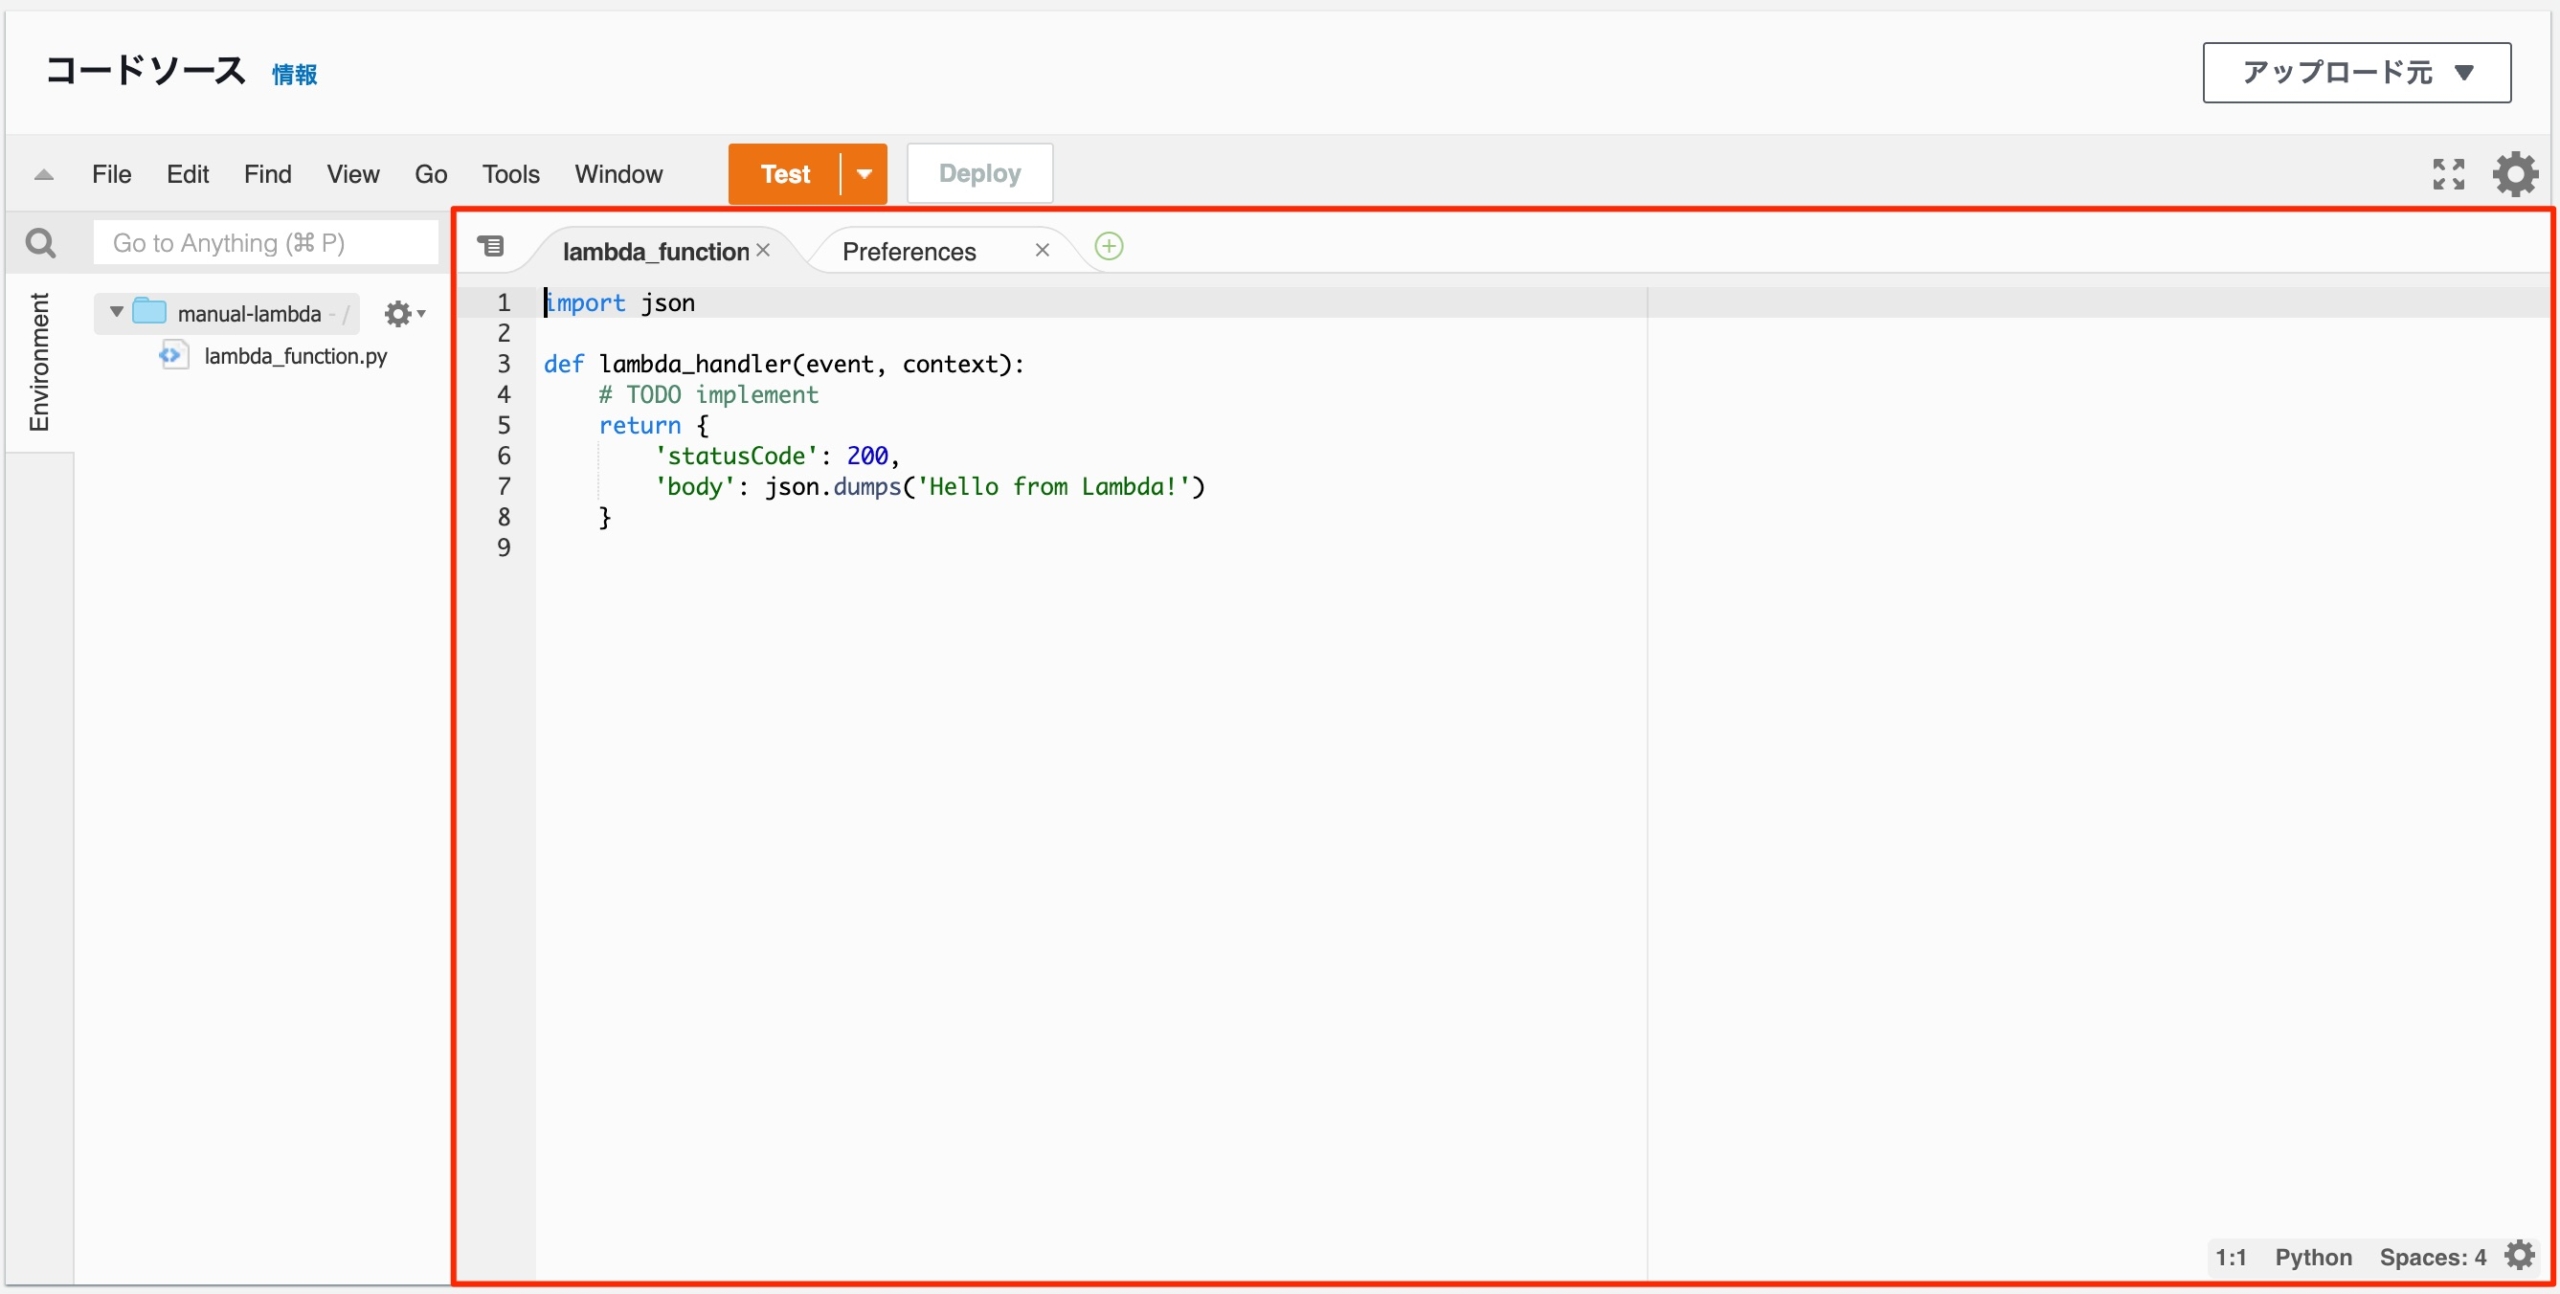Click status bar gear icon
Viewport: 2560px width, 1294px height.
2520,1256
